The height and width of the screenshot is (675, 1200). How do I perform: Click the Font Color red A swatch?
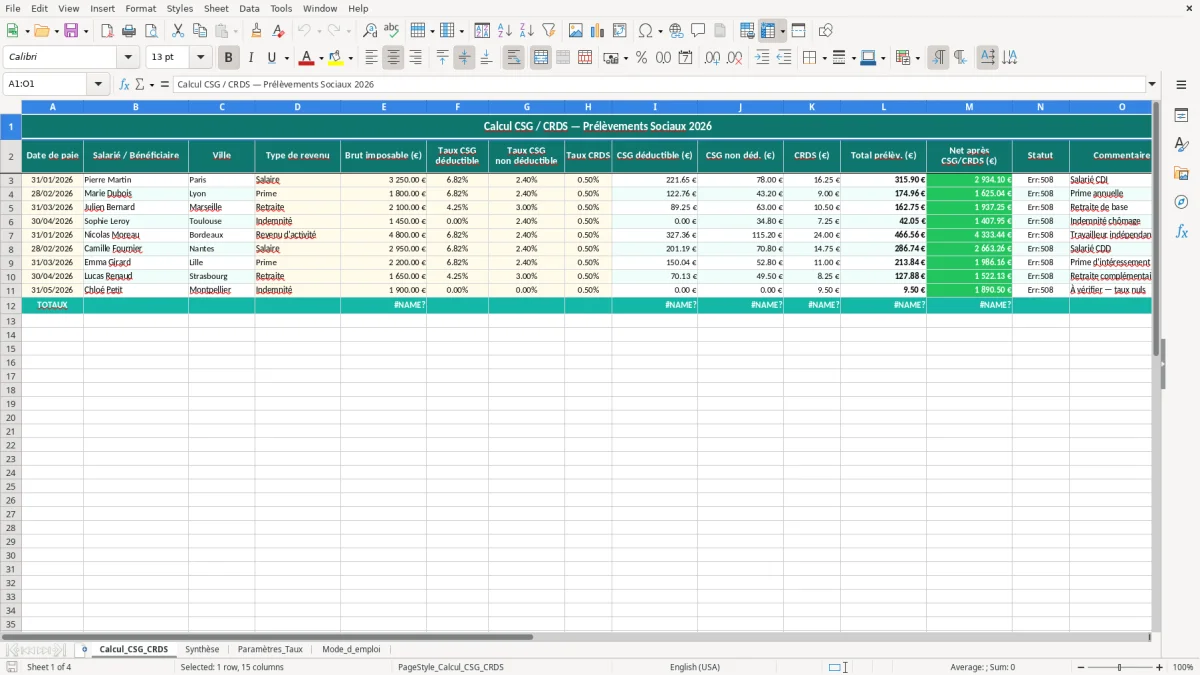pos(307,58)
